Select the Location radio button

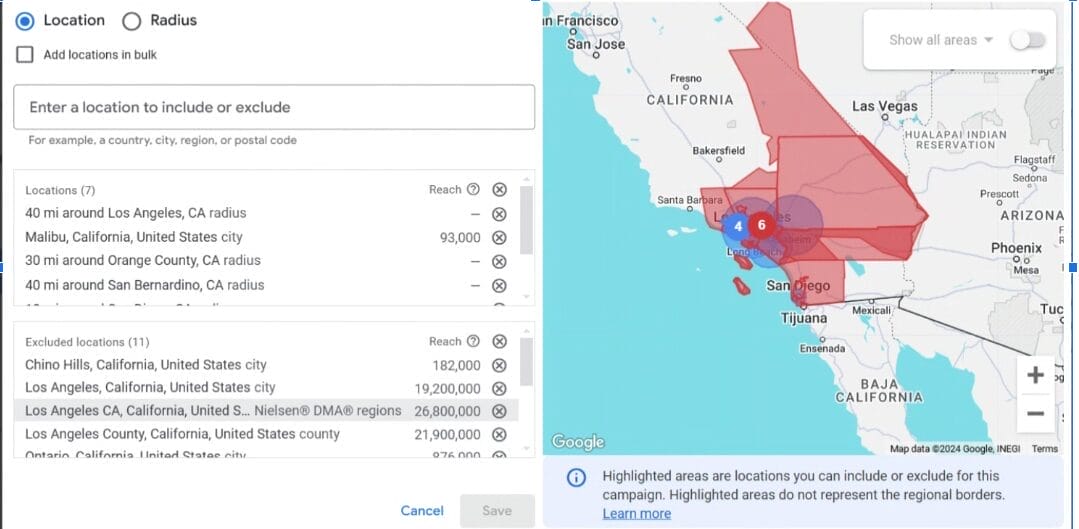[25, 21]
